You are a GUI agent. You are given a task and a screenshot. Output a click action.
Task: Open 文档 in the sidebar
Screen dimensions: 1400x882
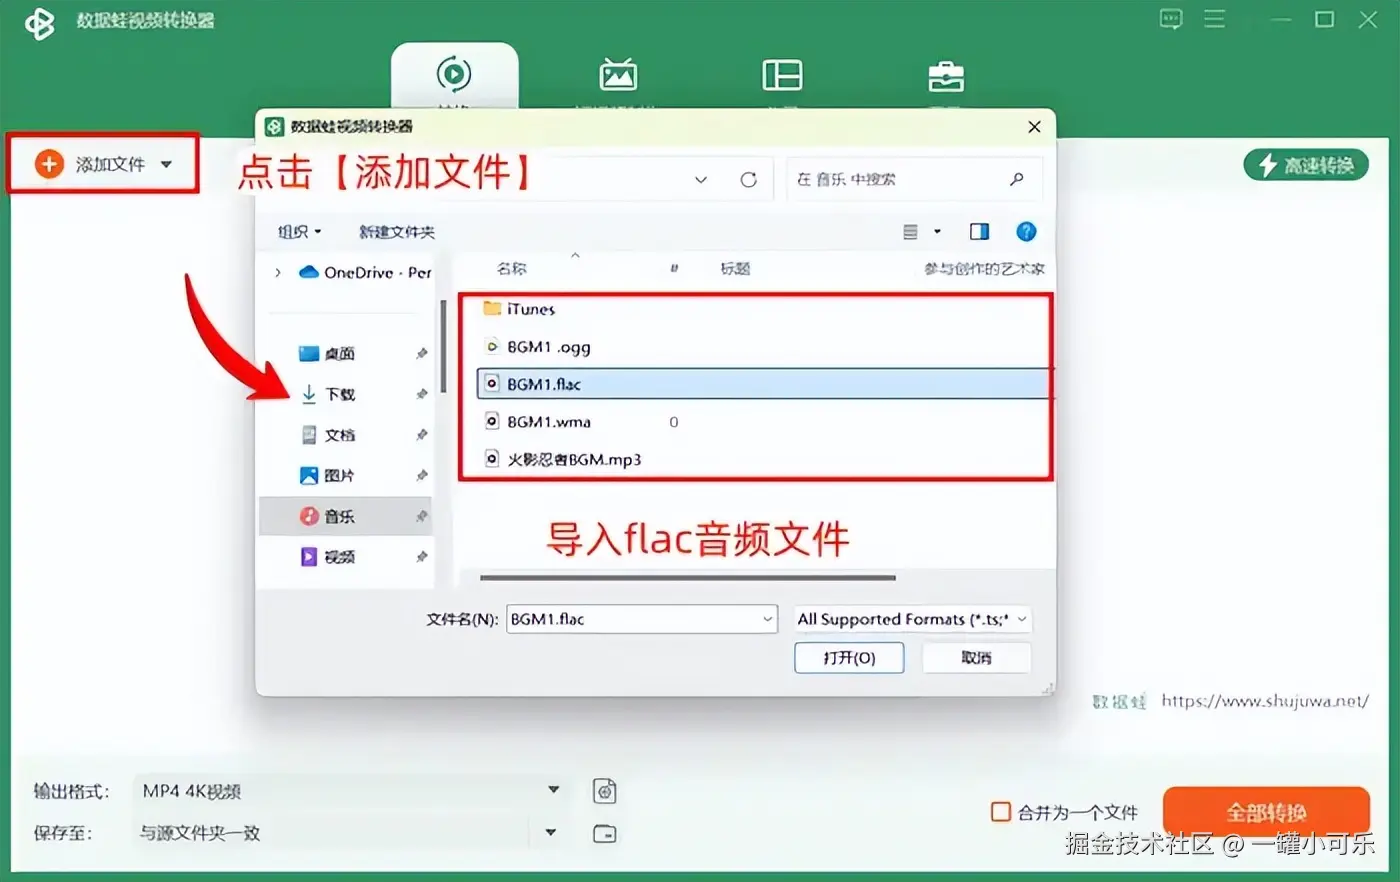click(x=327, y=435)
